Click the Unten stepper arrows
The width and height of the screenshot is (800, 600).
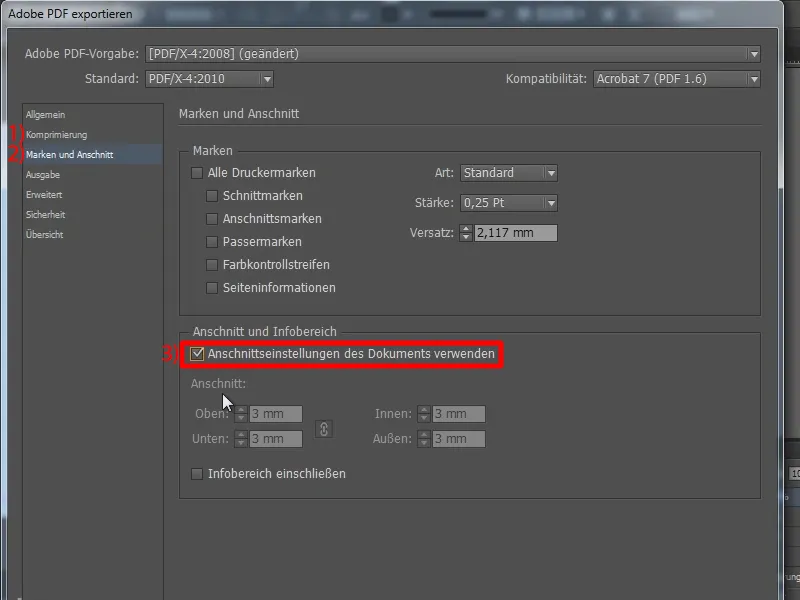(x=241, y=439)
